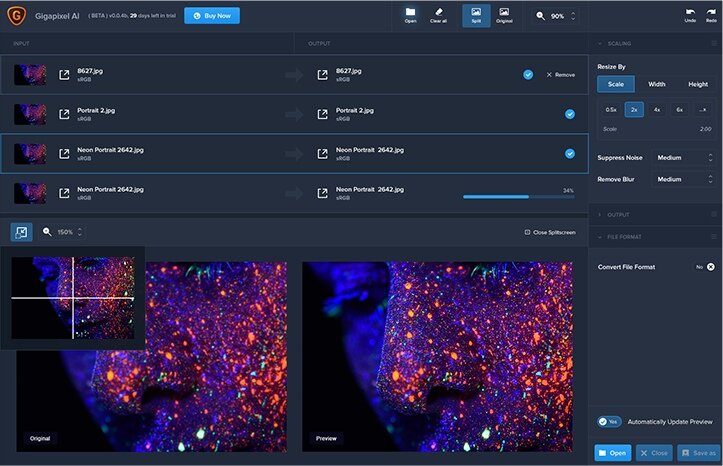This screenshot has width=723, height=466.
Task: Toggle the checkmark for Portrait 2.jpg
Action: (570, 114)
